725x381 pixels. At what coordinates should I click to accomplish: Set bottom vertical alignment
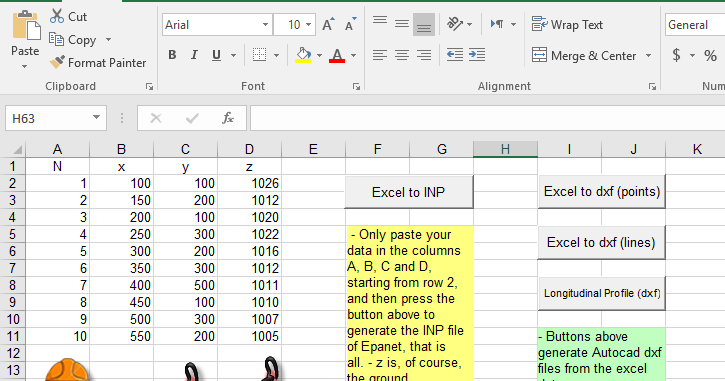(424, 24)
